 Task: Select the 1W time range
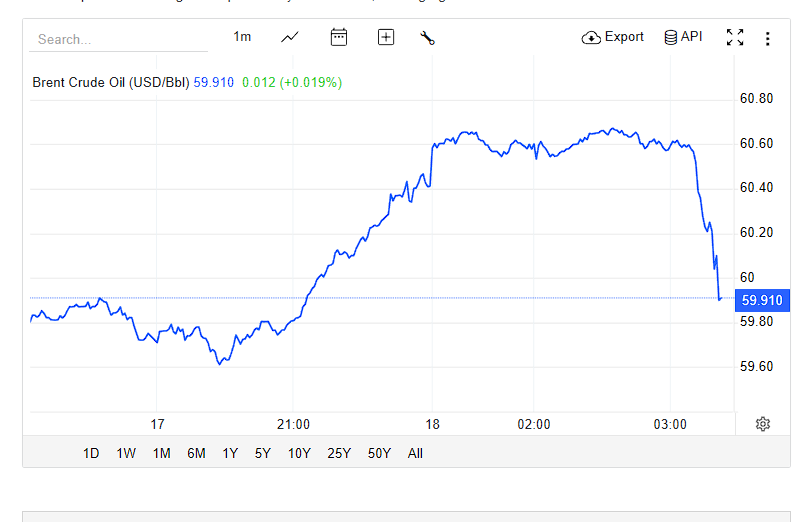[126, 453]
